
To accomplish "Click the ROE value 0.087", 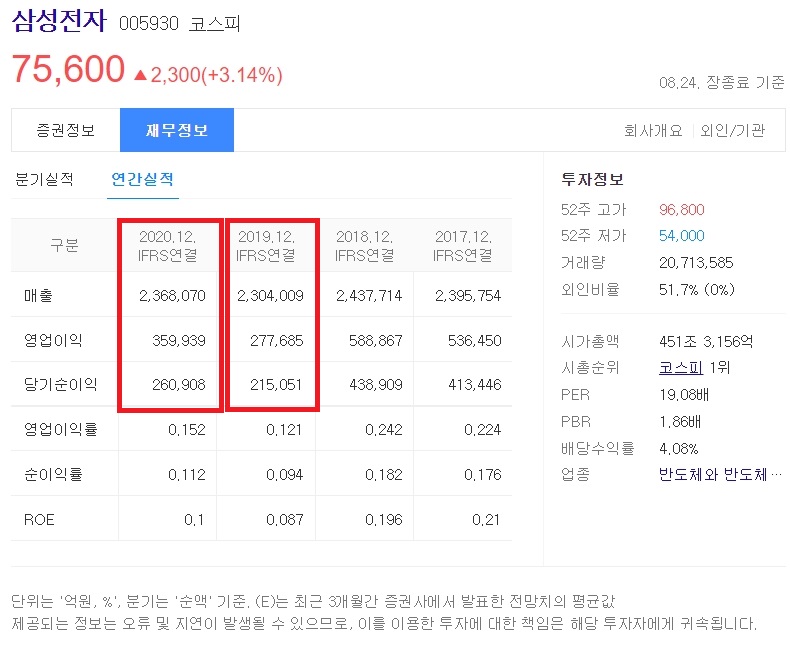I will pyautogui.click(x=285, y=520).
